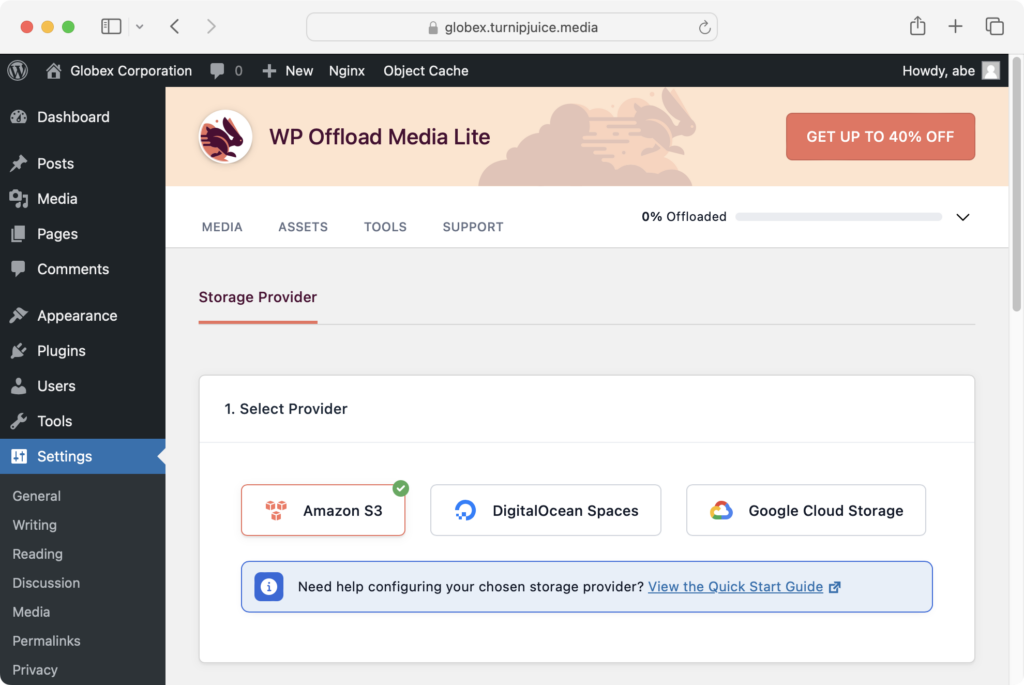Image resolution: width=1024 pixels, height=685 pixels.
Task: Switch provider selection to Google Cloud Storage
Action: 805,510
